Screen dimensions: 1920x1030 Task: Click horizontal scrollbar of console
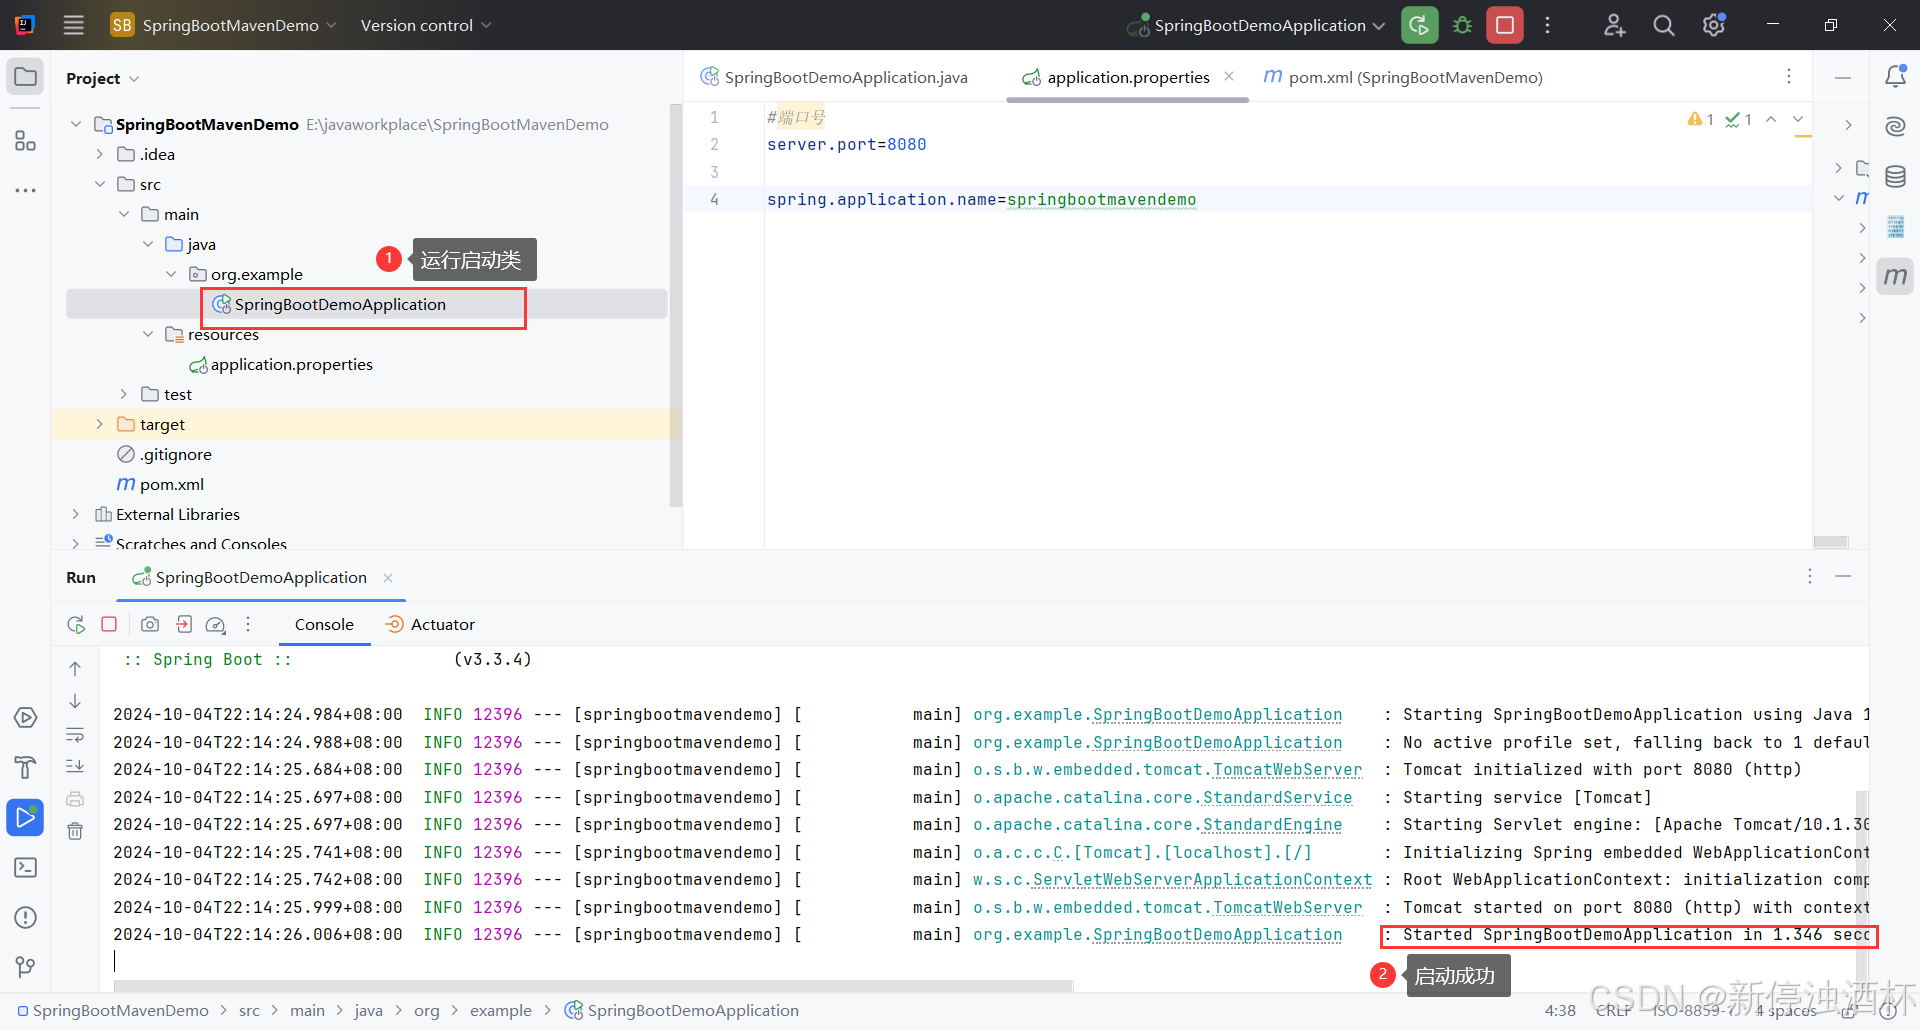coord(593,986)
